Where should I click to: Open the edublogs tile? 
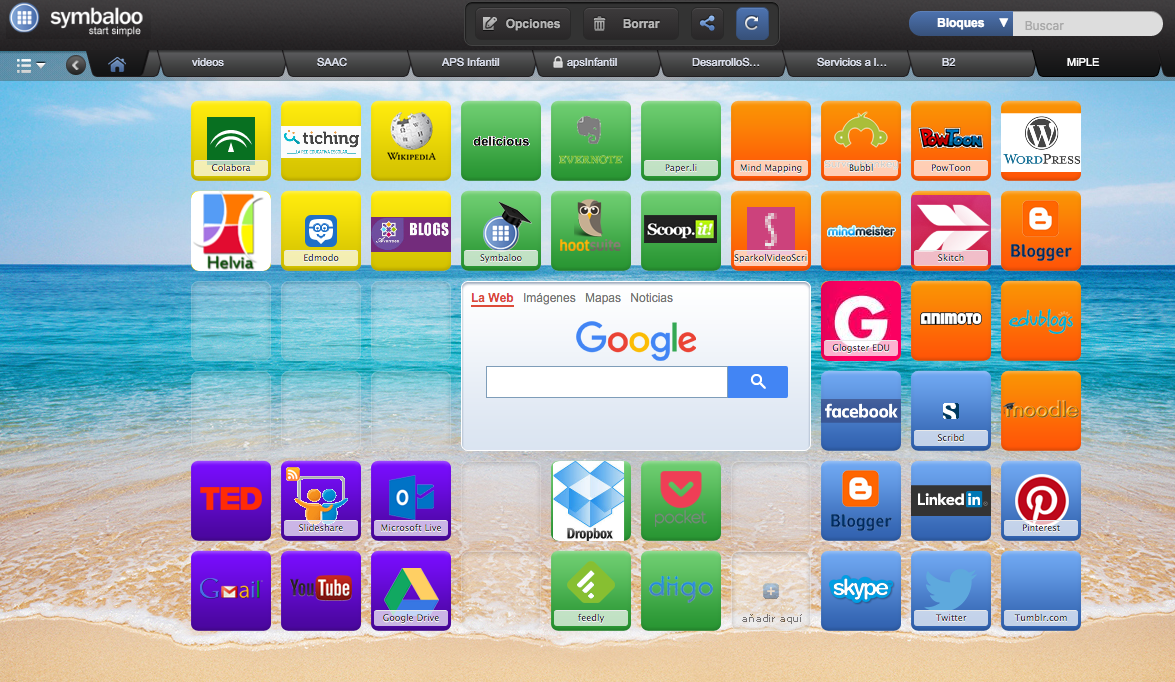[1040, 321]
